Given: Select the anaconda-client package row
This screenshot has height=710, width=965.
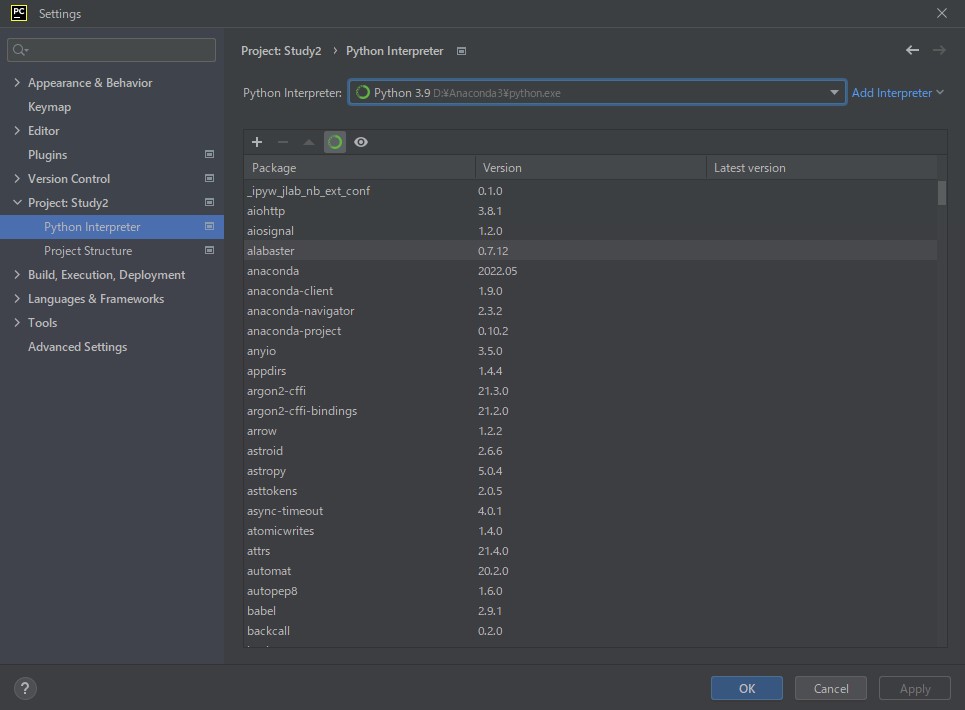Looking at the screenshot, I should pyautogui.click(x=591, y=290).
